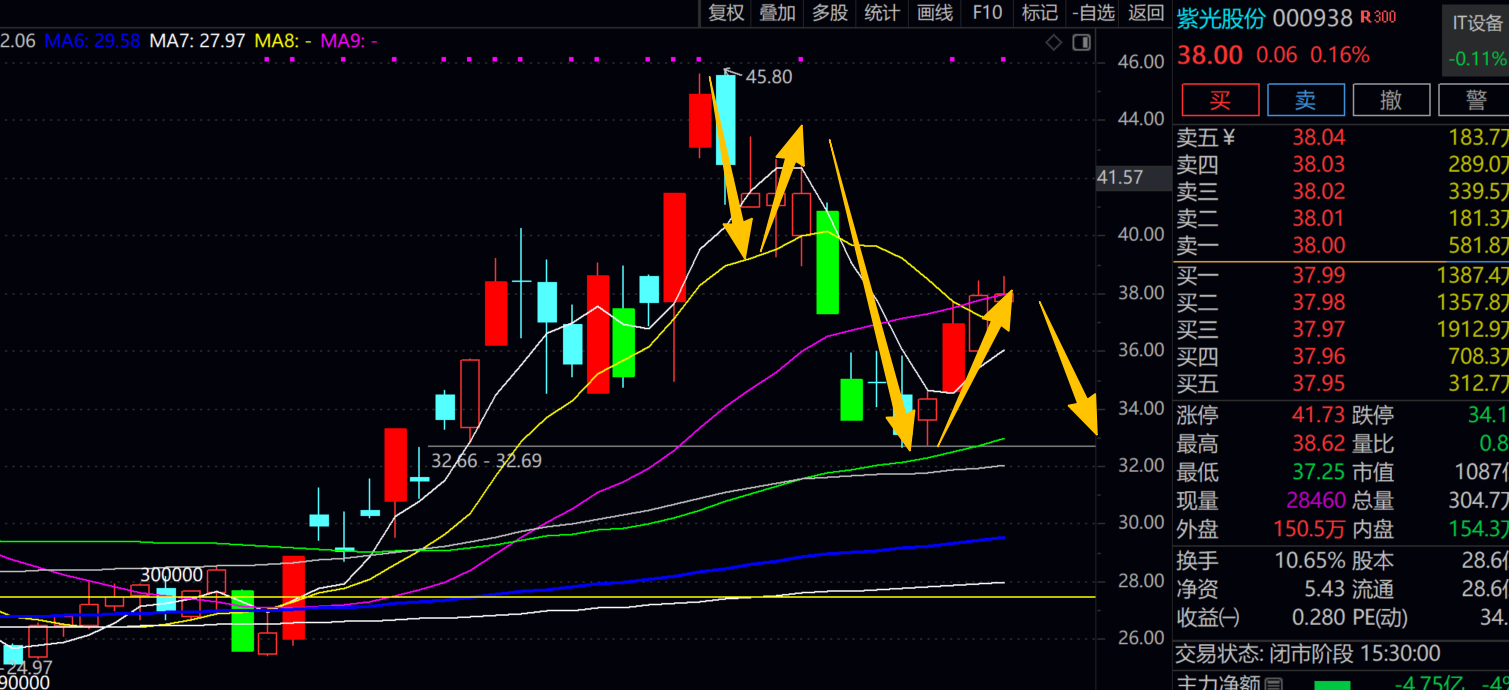Image resolution: width=1509 pixels, height=690 pixels.
Task: Open the 叠加 overlay menu
Action: click(778, 13)
